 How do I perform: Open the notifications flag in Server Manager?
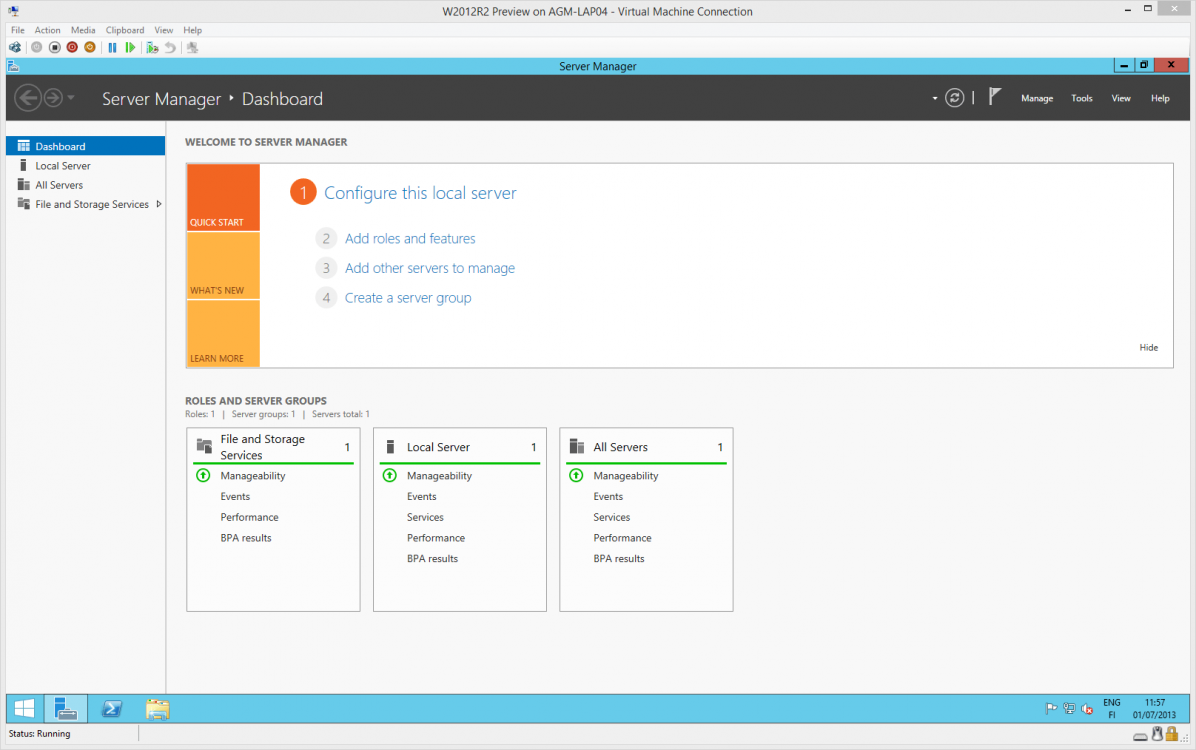coord(995,97)
